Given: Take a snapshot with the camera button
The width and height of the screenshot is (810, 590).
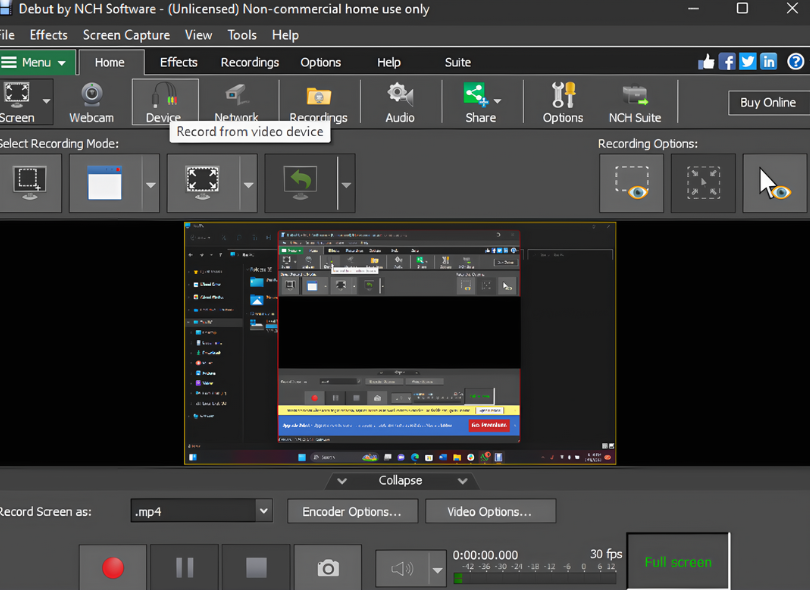Looking at the screenshot, I should (x=328, y=568).
